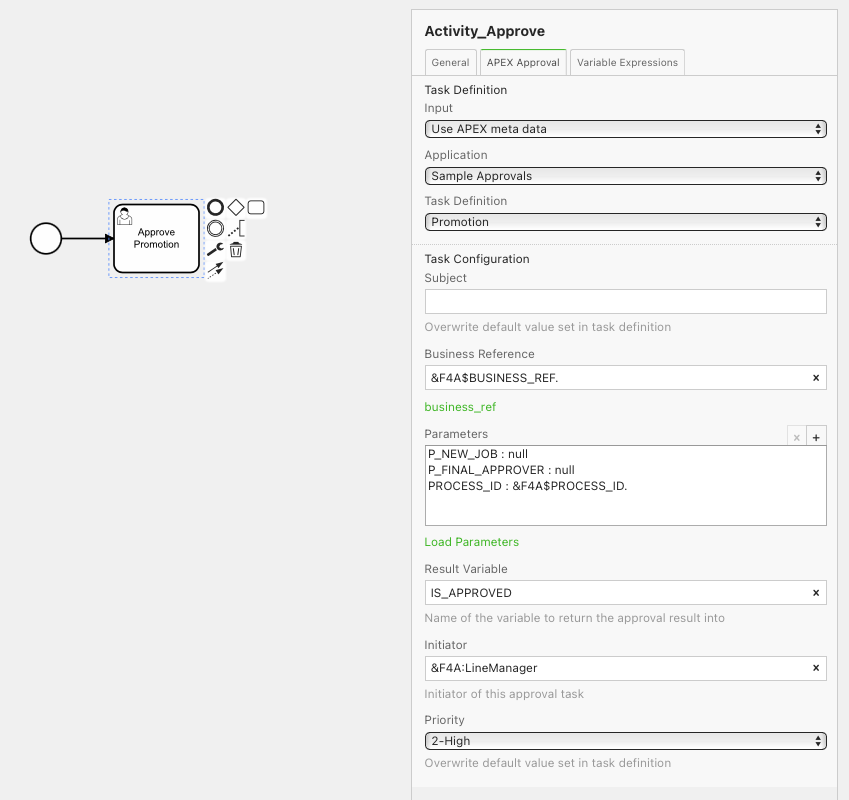
Task: Switch to the General tab
Action: 450,62
